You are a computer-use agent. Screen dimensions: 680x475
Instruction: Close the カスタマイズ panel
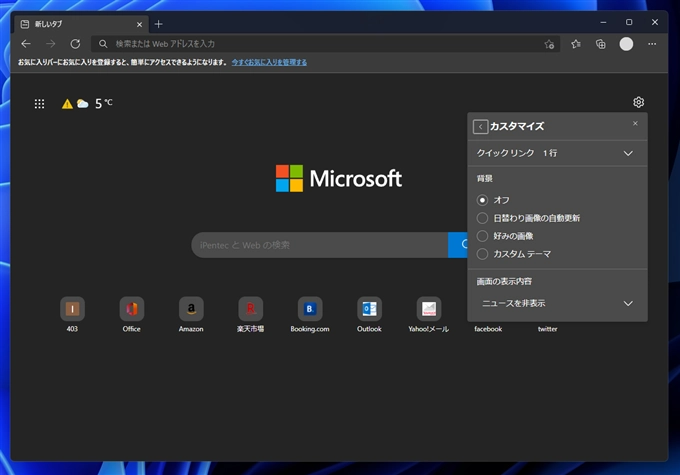point(635,124)
